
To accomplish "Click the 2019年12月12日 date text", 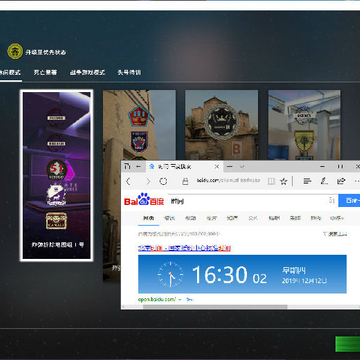I will (x=305, y=281).
